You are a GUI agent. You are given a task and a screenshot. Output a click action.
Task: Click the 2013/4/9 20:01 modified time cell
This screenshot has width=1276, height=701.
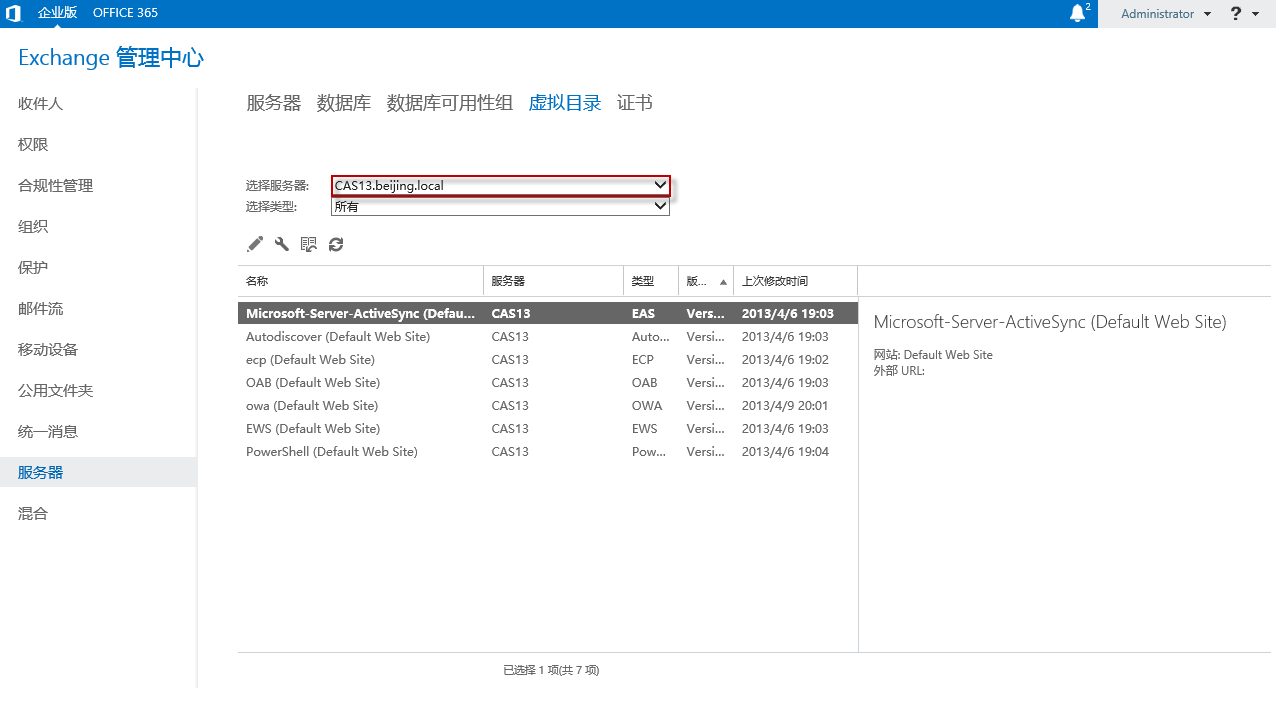click(785, 406)
